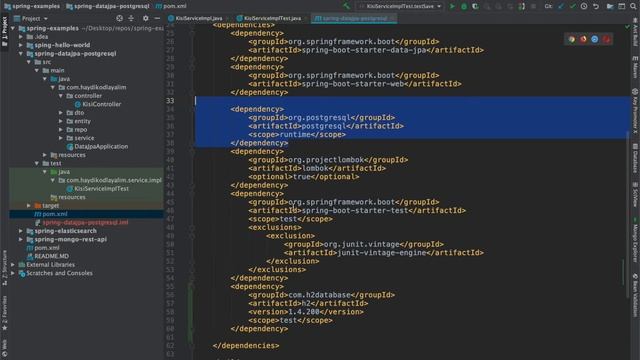
Task: Open in Firefox browser icon in editor
Action: pyautogui.click(x=583, y=39)
